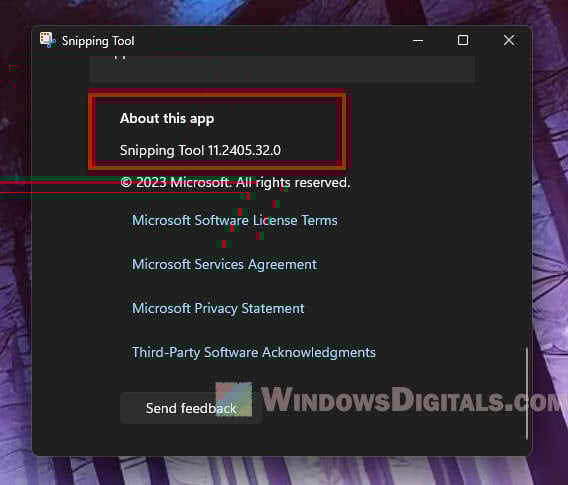This screenshot has height=485, width=568.
Task: Select the 'About this app' heading
Action: coord(167,118)
